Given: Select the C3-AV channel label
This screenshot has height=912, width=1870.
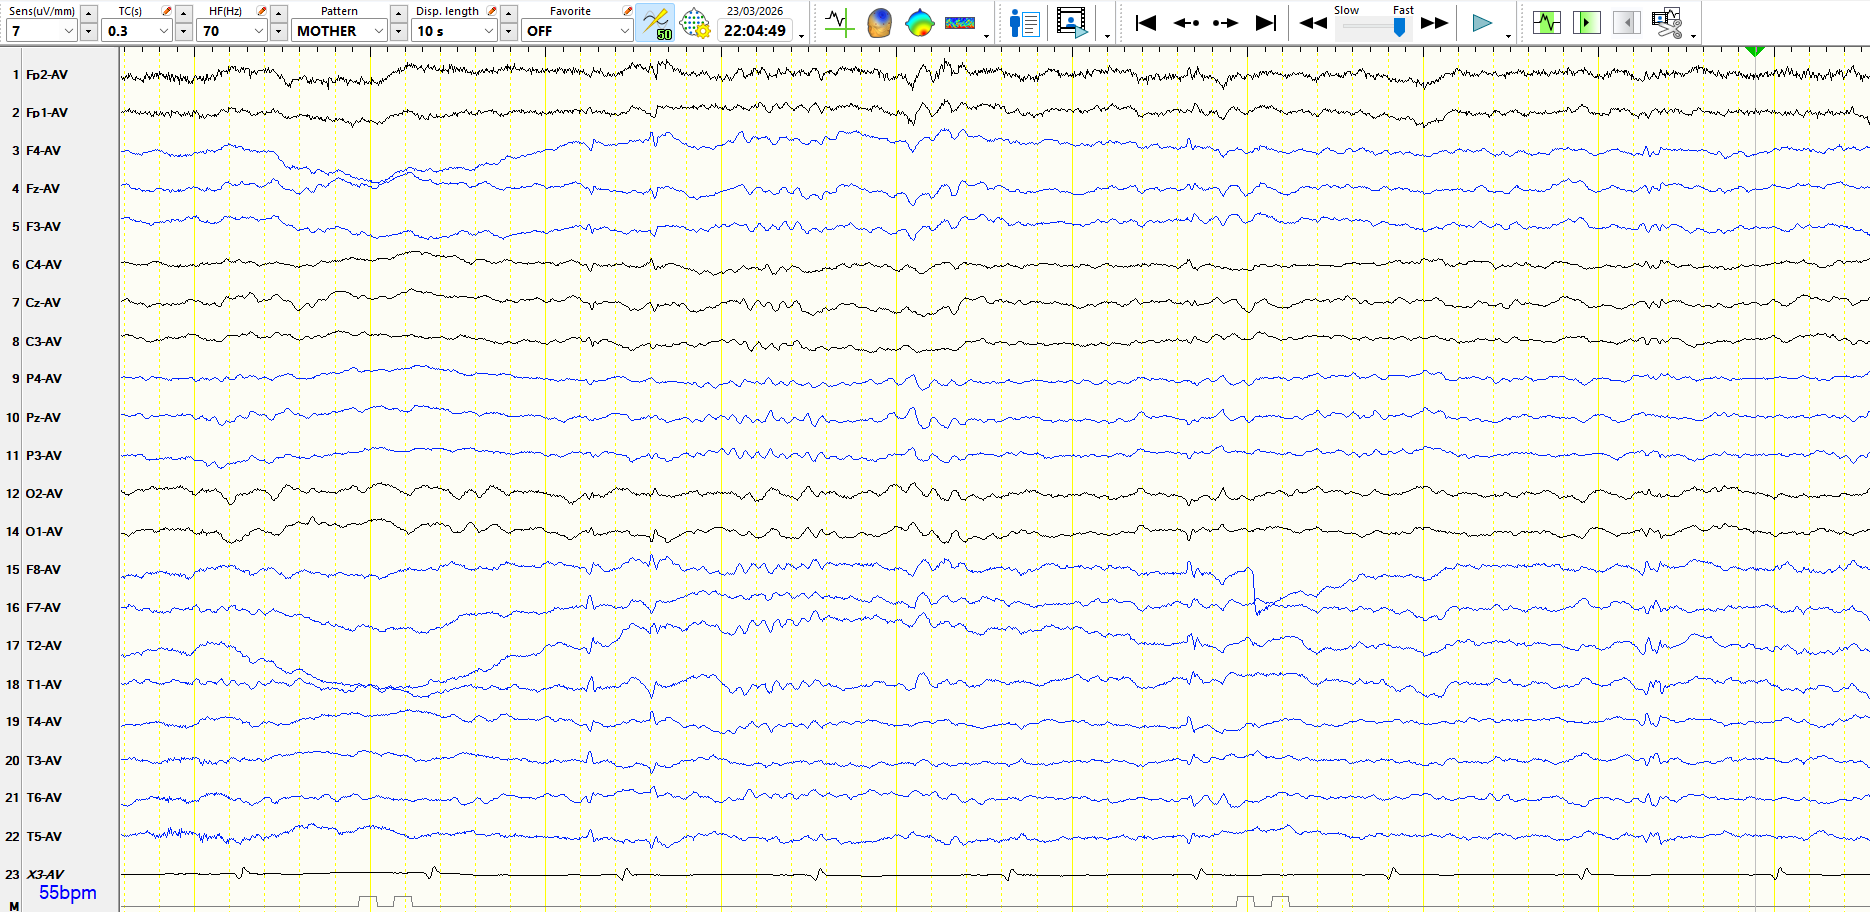Looking at the screenshot, I should (43, 342).
